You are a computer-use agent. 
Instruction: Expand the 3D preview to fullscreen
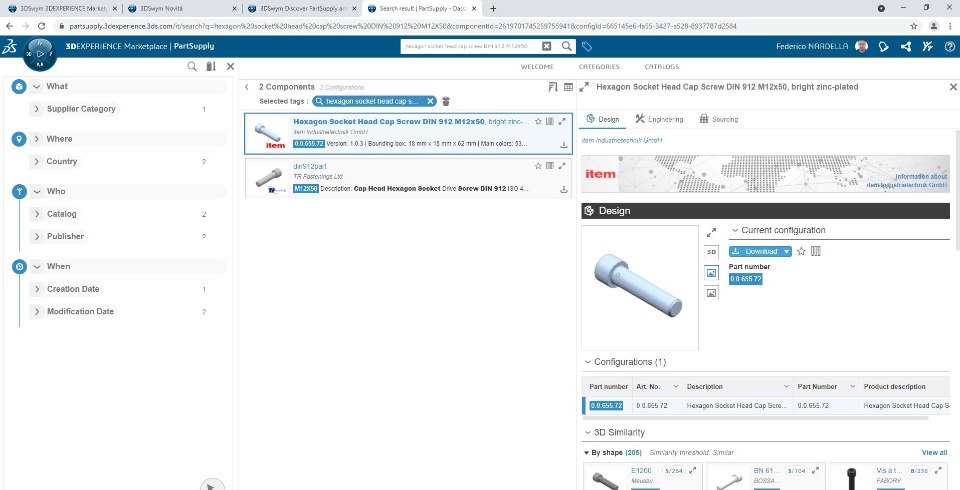click(711, 233)
